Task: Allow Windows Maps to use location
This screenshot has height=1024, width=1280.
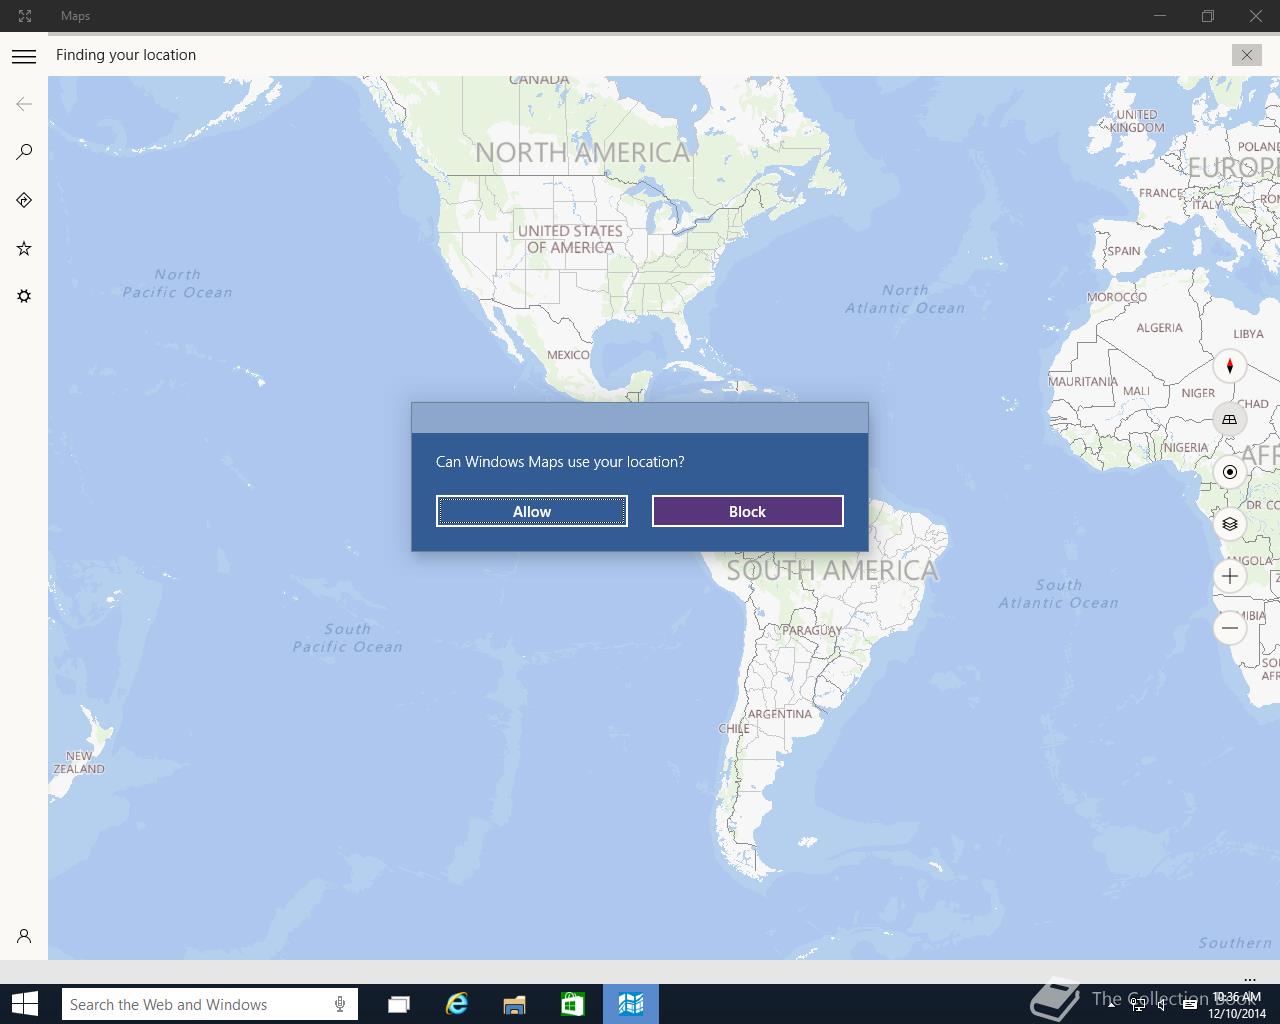Action: 532,511
